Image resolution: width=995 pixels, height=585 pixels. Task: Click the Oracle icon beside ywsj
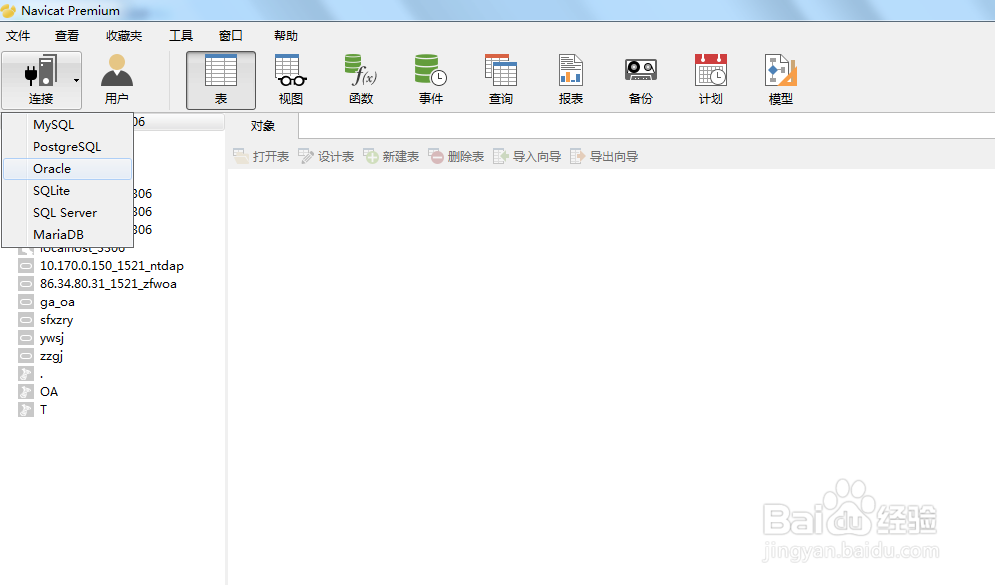[26, 338]
